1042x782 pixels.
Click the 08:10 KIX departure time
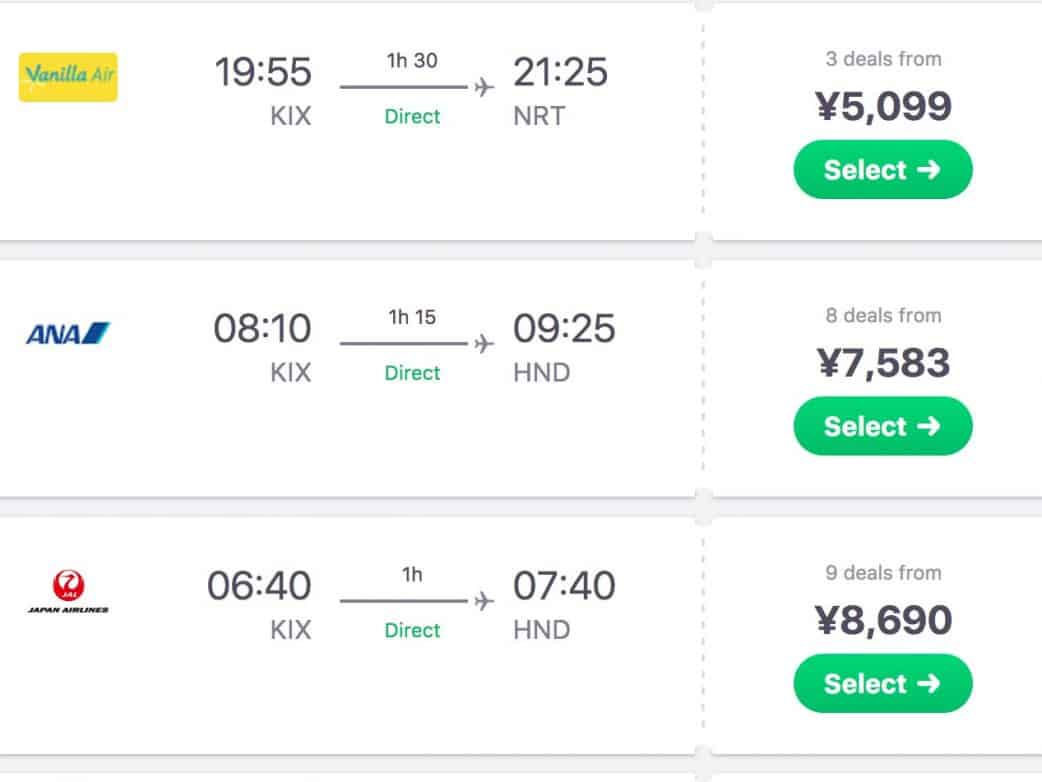coord(263,329)
